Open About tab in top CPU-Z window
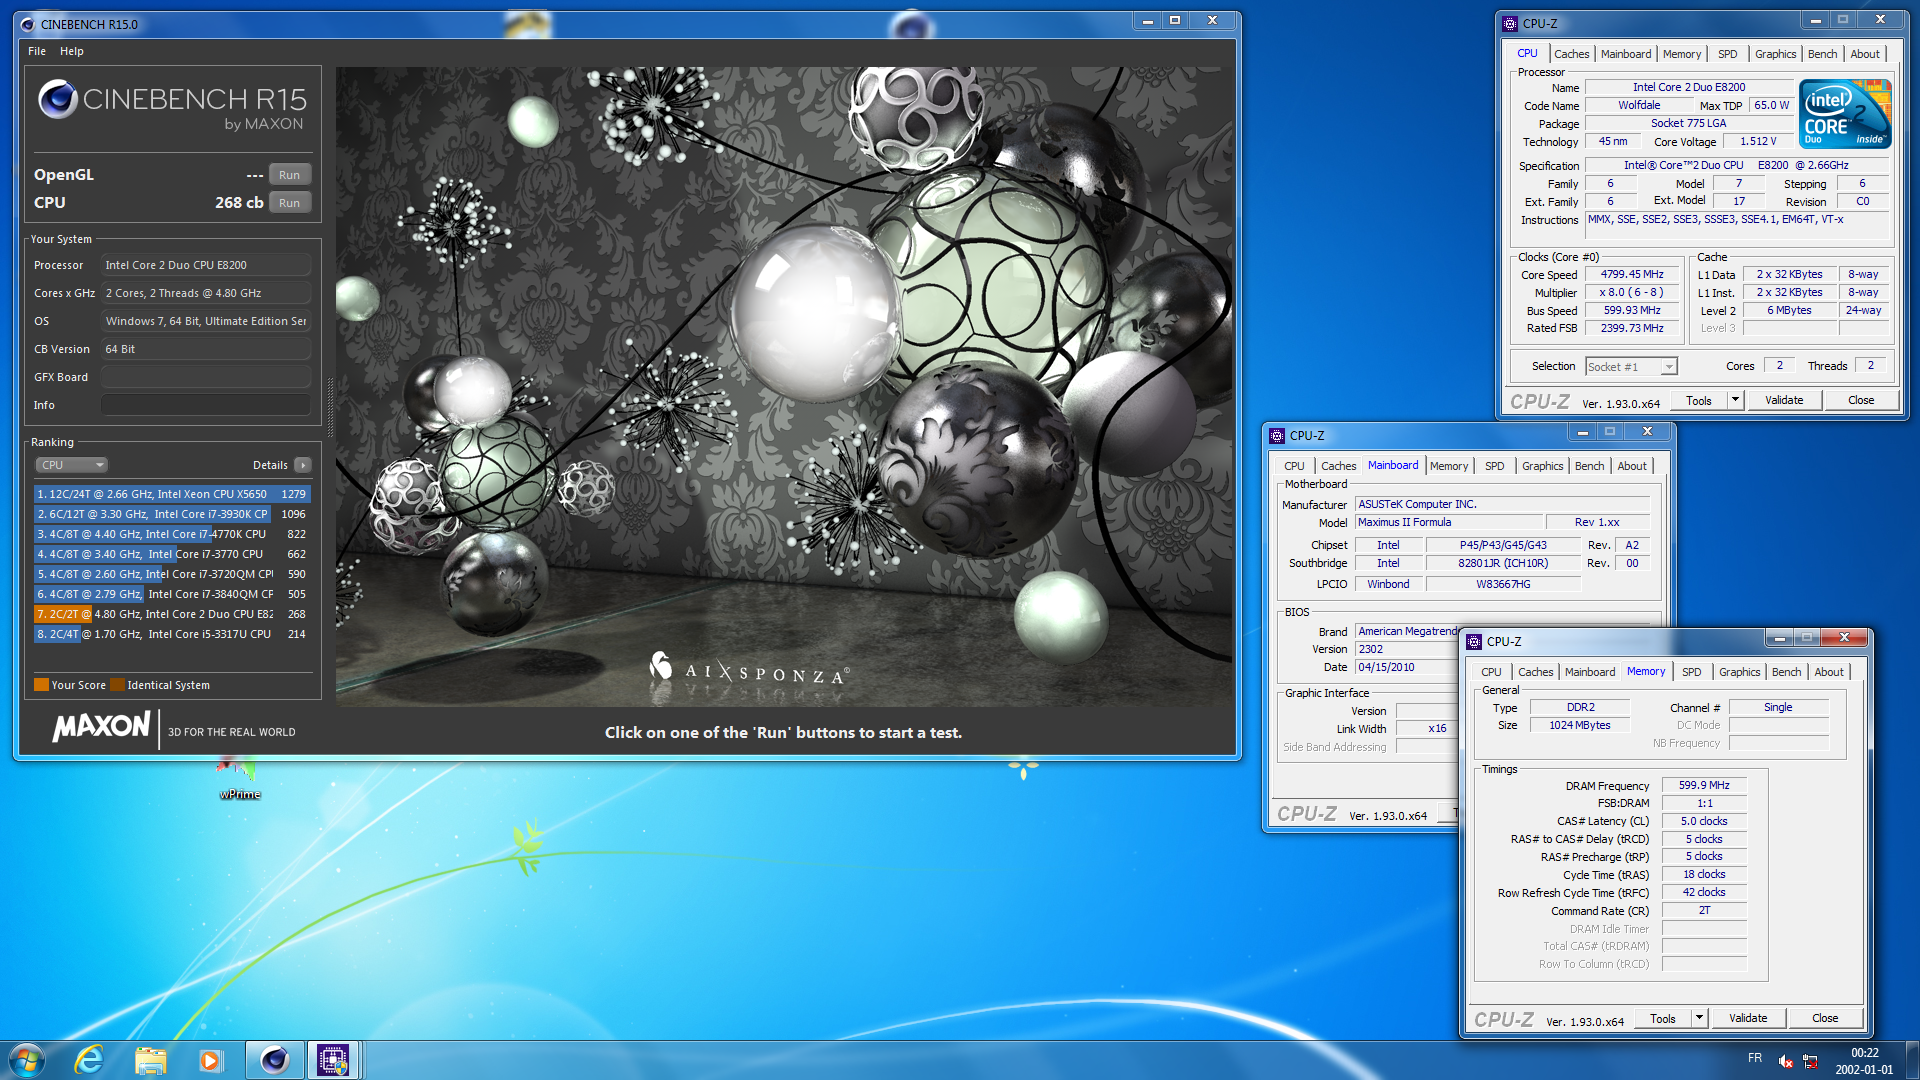 pyautogui.click(x=1864, y=54)
